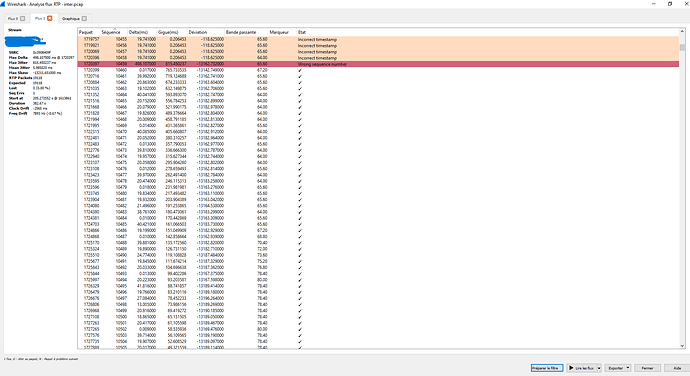Select sequence cell 10475
Image resolution: width=690 pixels, height=376 pixels.
pos(121,162)
